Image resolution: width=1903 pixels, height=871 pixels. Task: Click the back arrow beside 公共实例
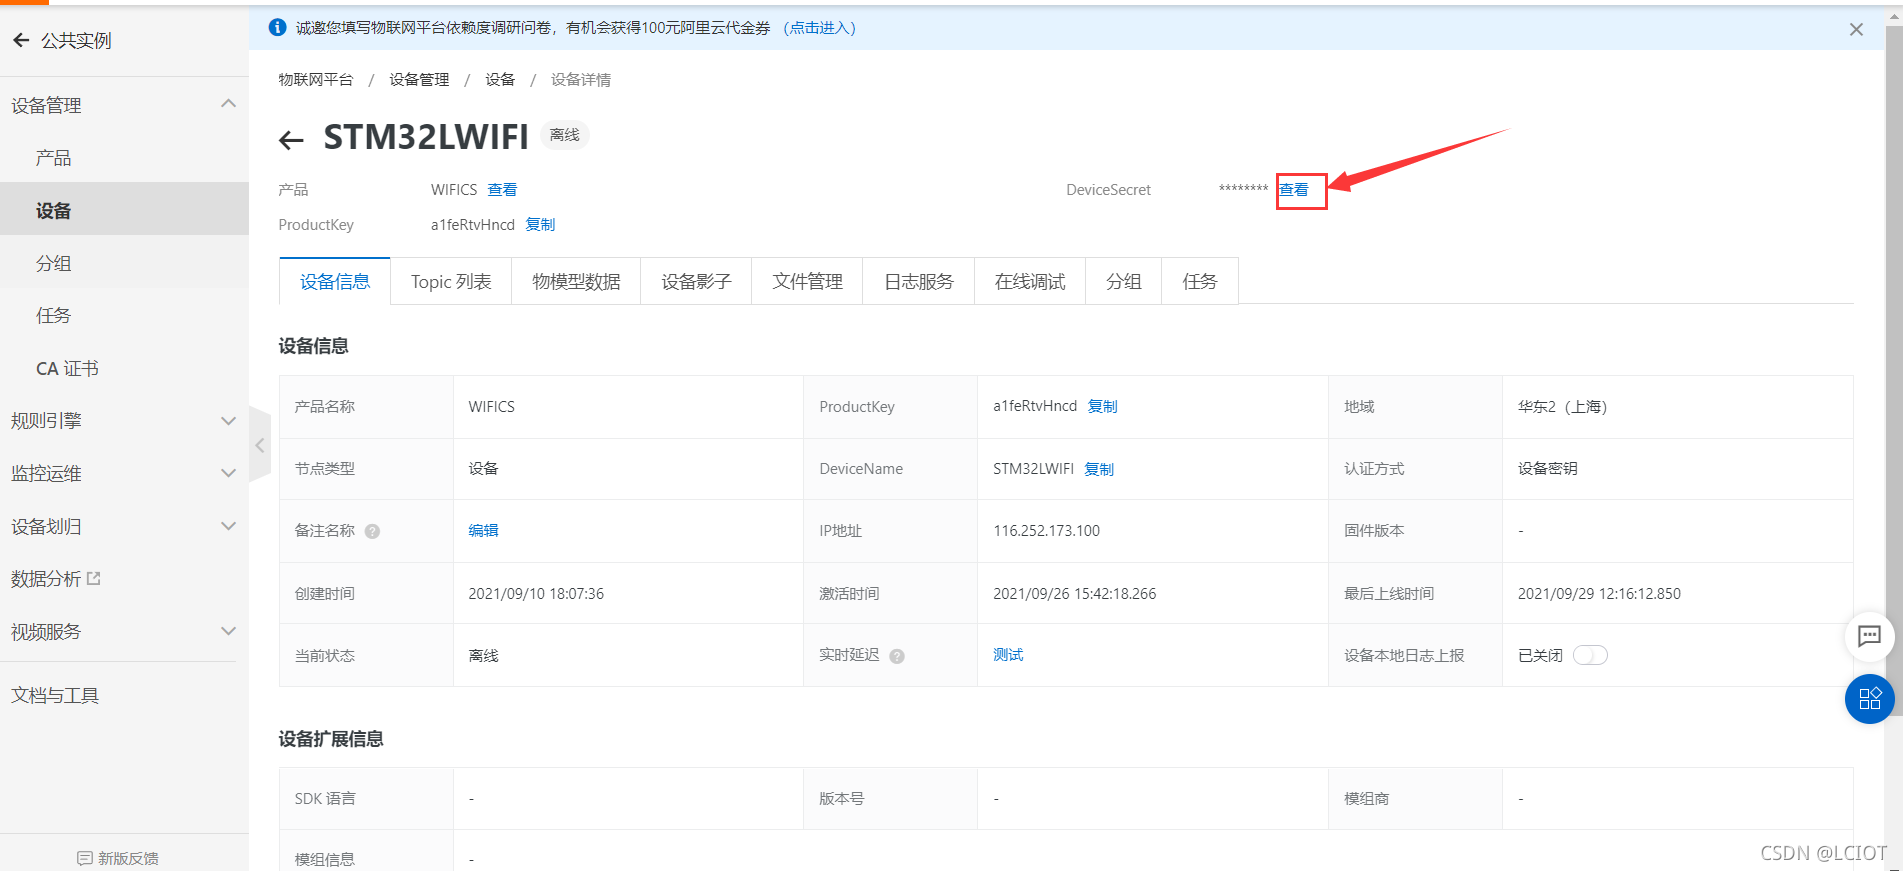point(21,40)
